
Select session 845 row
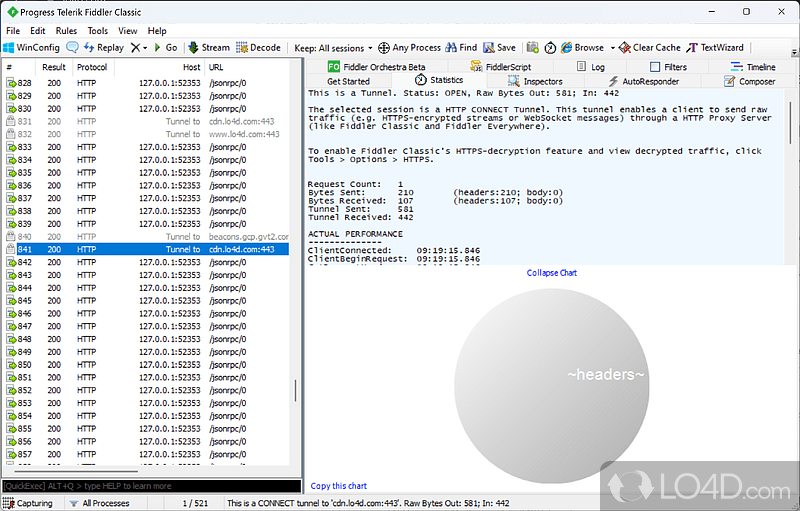pos(146,301)
